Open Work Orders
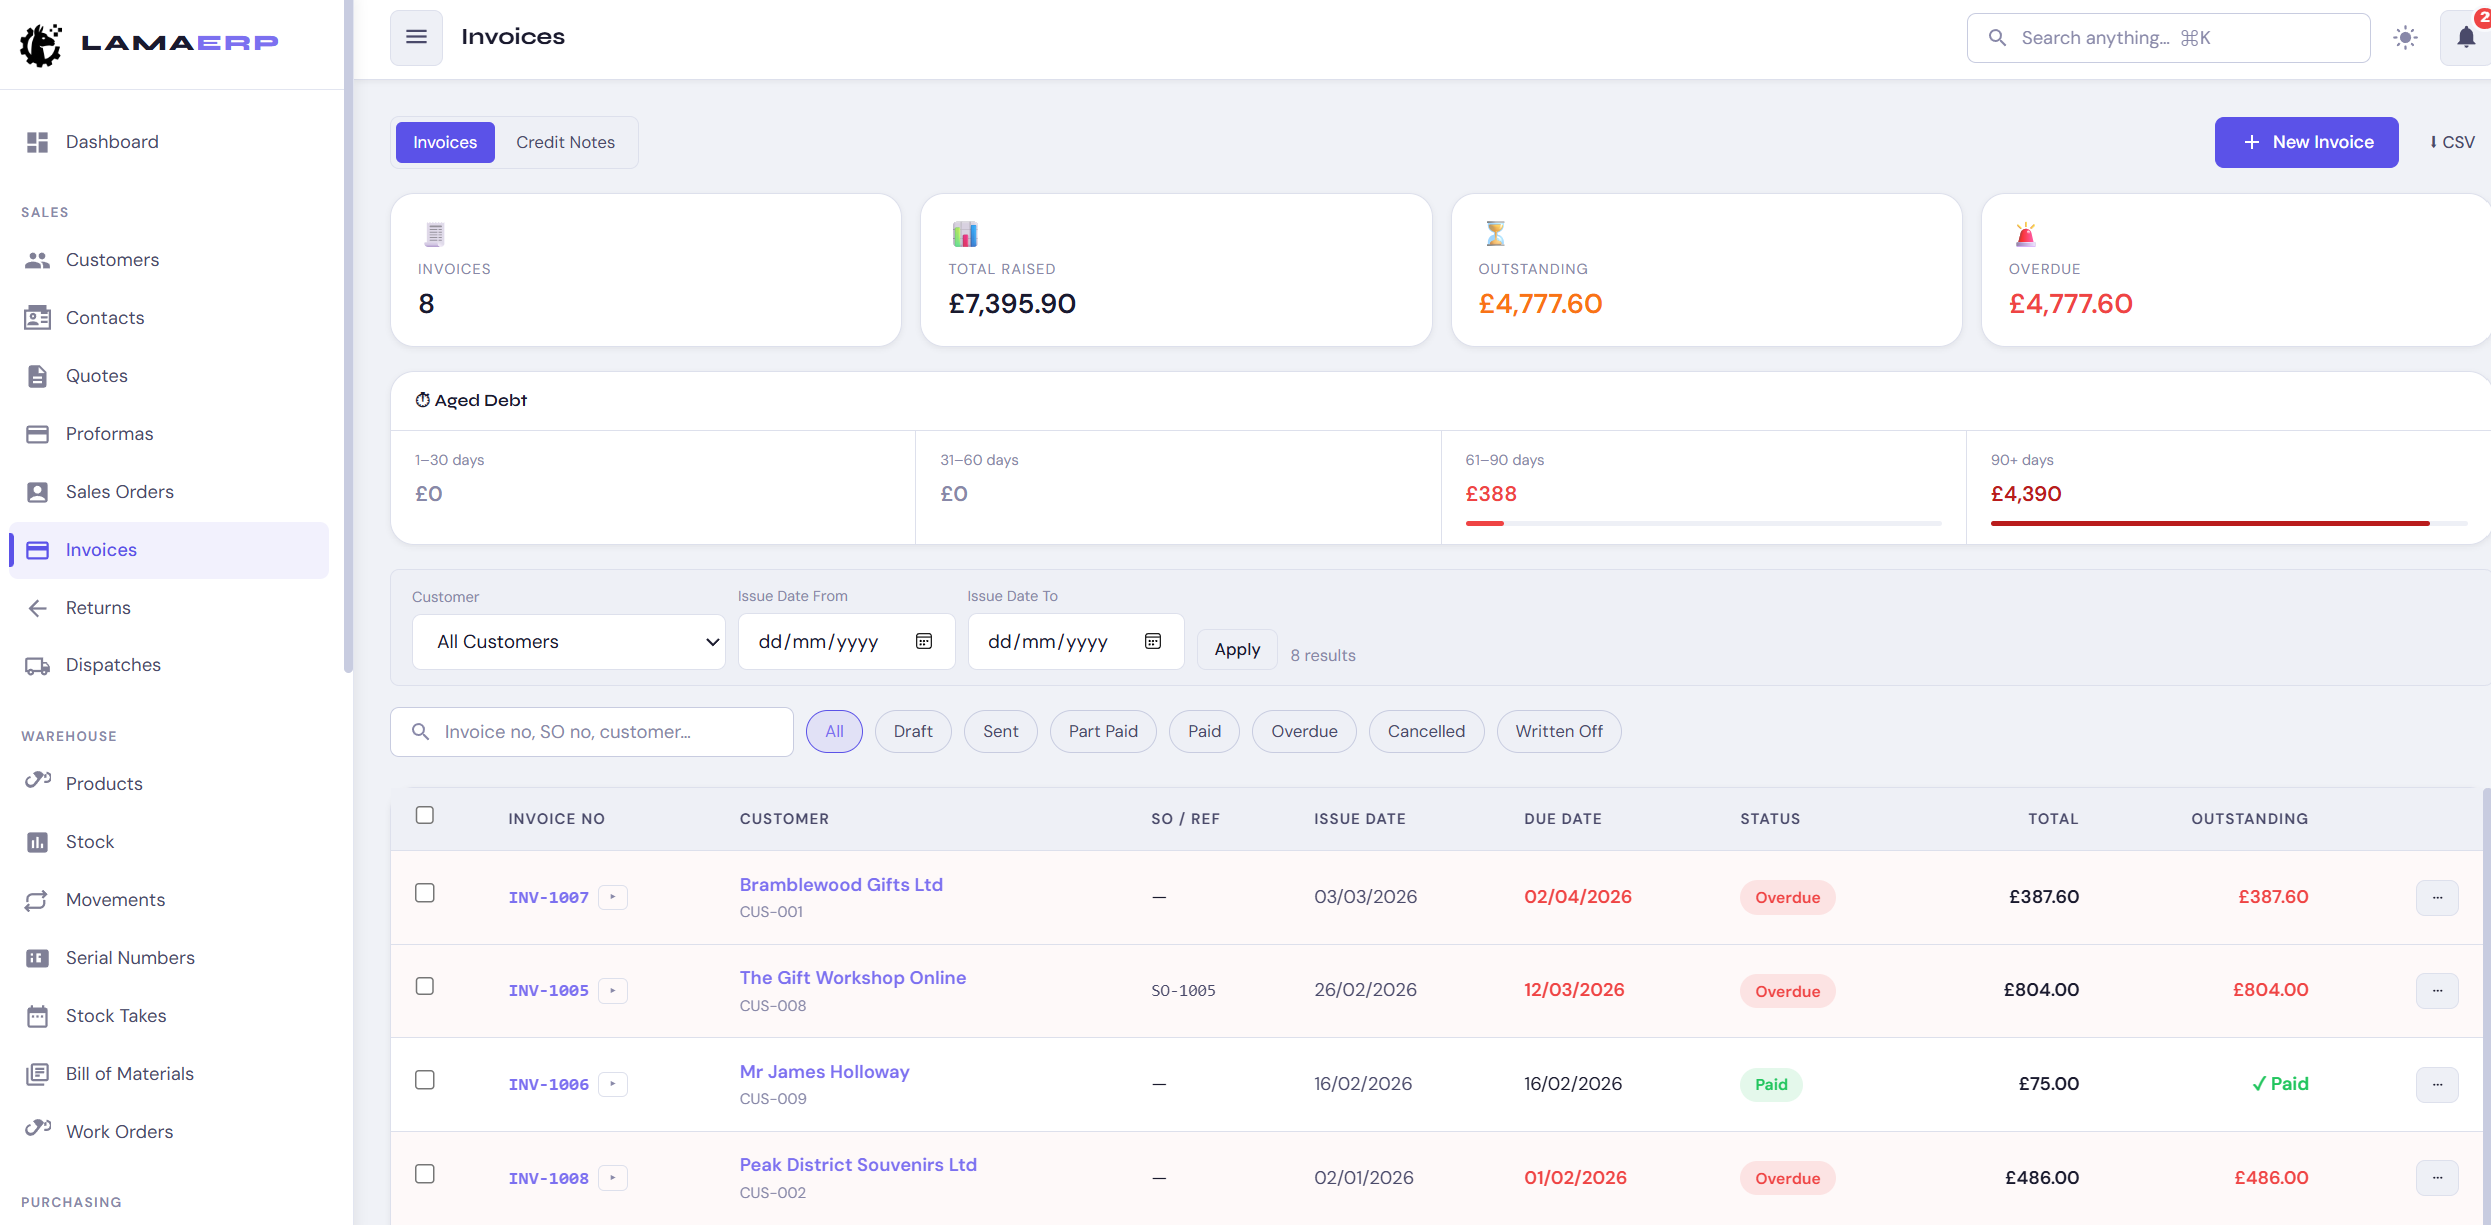The height and width of the screenshot is (1225, 2491). pyautogui.click(x=168, y=1132)
